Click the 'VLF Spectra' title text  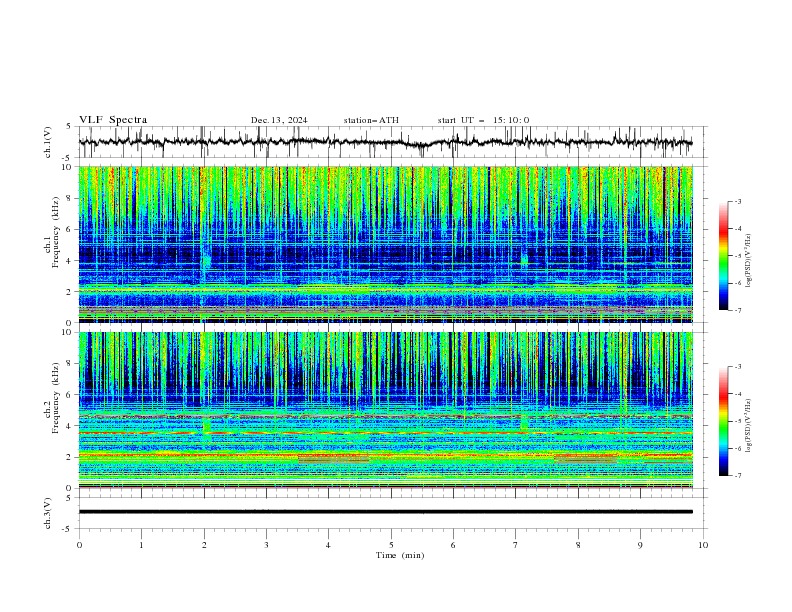click(113, 120)
